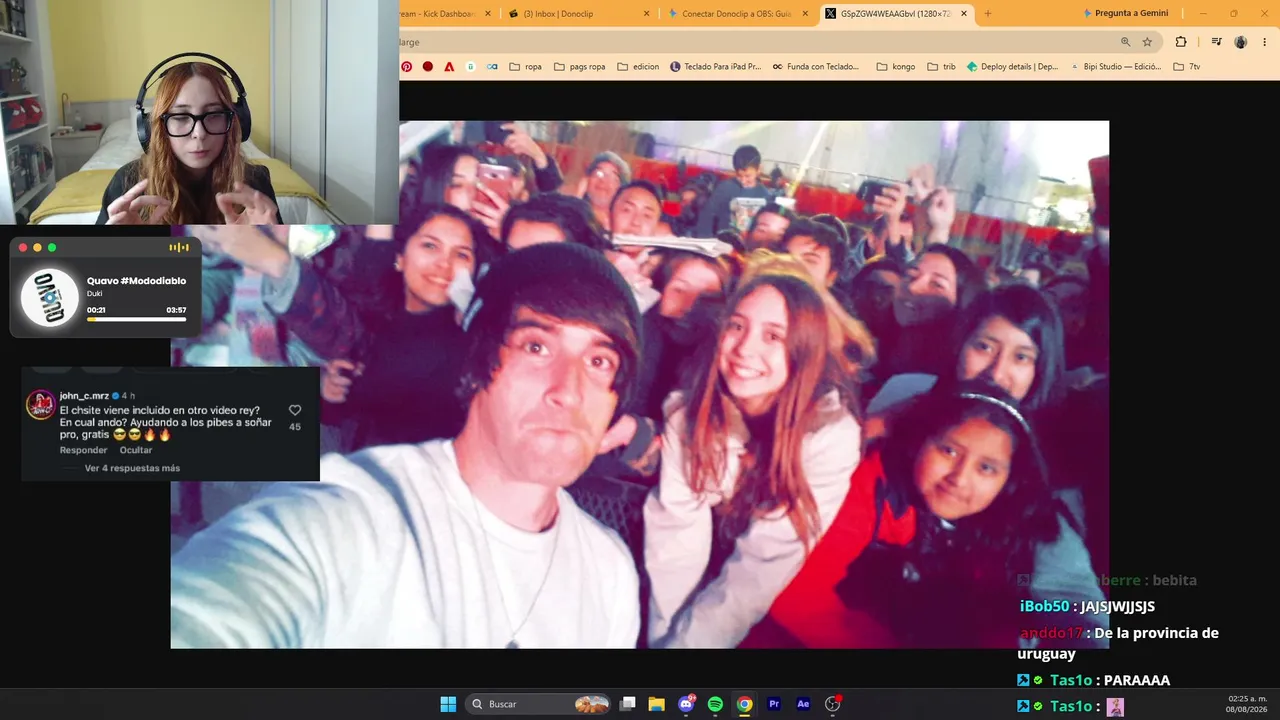This screenshot has height=720, width=1280.
Task: Open the Chrome three-dot menu
Action: tap(1265, 42)
